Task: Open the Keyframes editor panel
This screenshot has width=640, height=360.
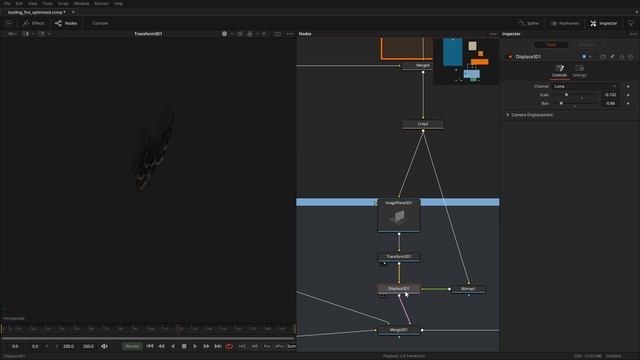Action: (565, 23)
